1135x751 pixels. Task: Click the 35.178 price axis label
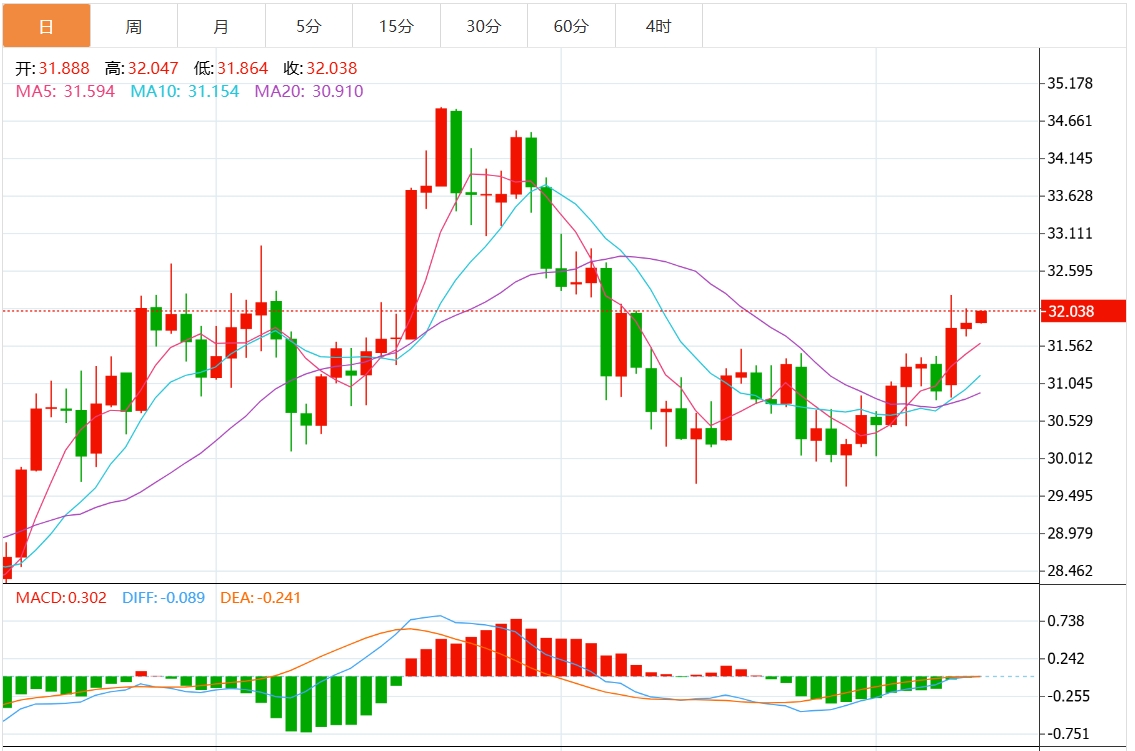tap(1070, 83)
